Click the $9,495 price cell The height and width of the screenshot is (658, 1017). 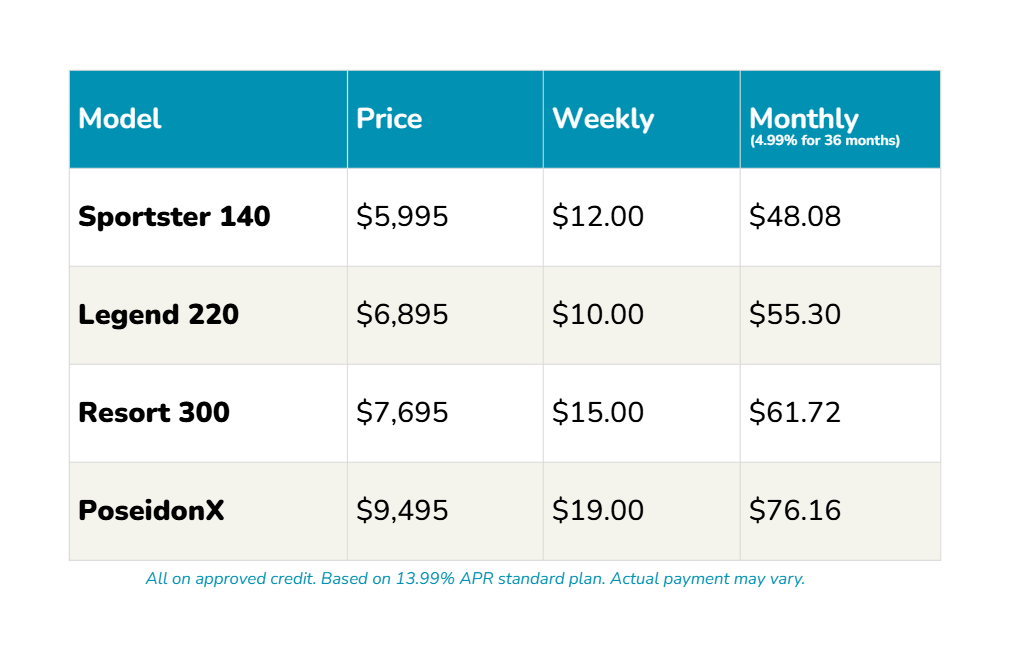402,511
